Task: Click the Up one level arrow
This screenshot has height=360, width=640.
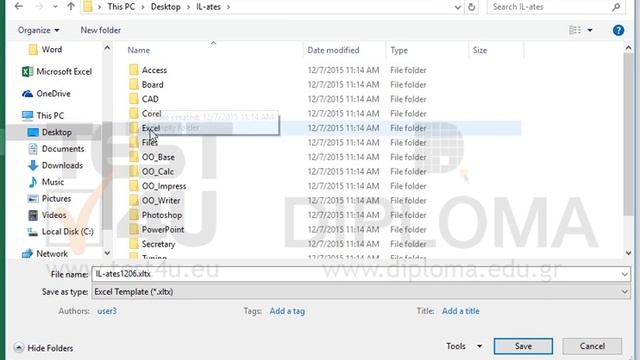Action: pyautogui.click(x=71, y=7)
